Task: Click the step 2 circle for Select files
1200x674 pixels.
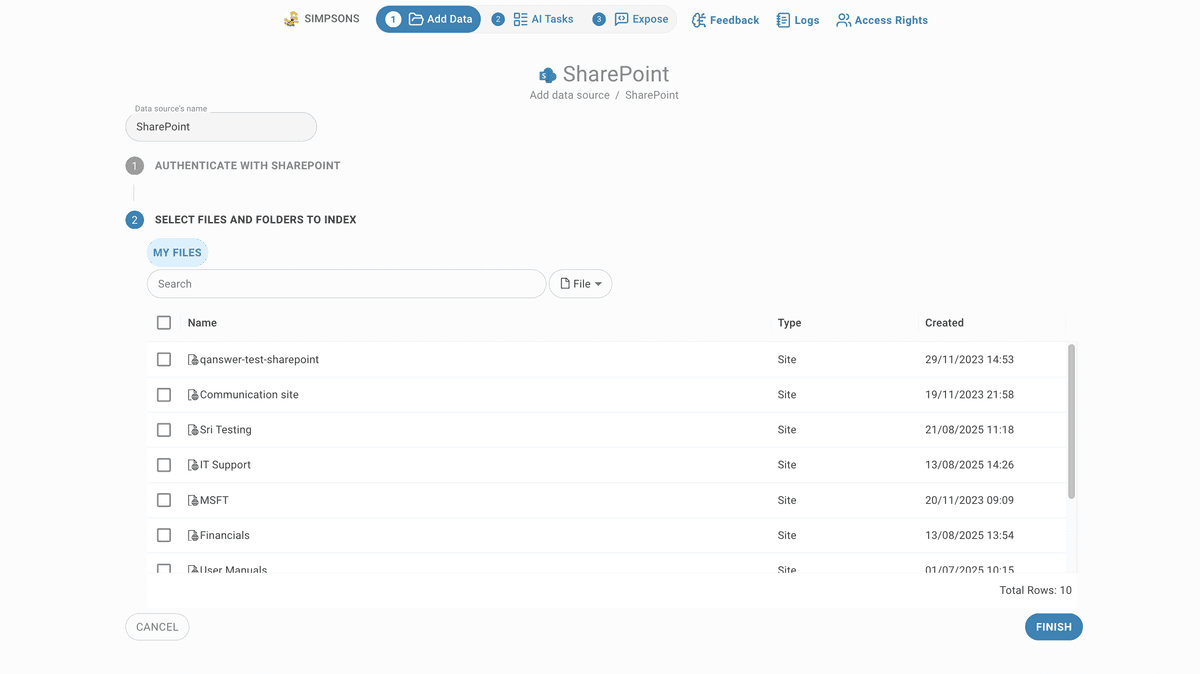Action: [135, 220]
